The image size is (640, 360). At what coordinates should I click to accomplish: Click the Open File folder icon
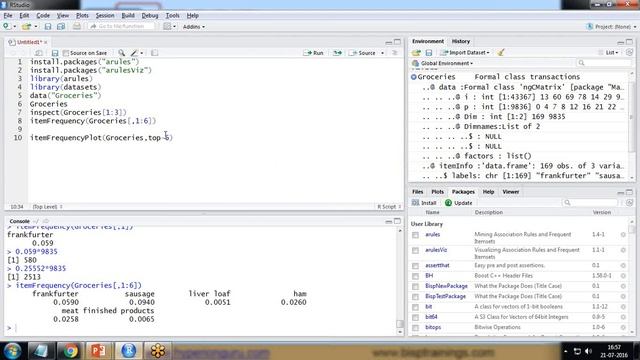pyautogui.click(x=27, y=27)
